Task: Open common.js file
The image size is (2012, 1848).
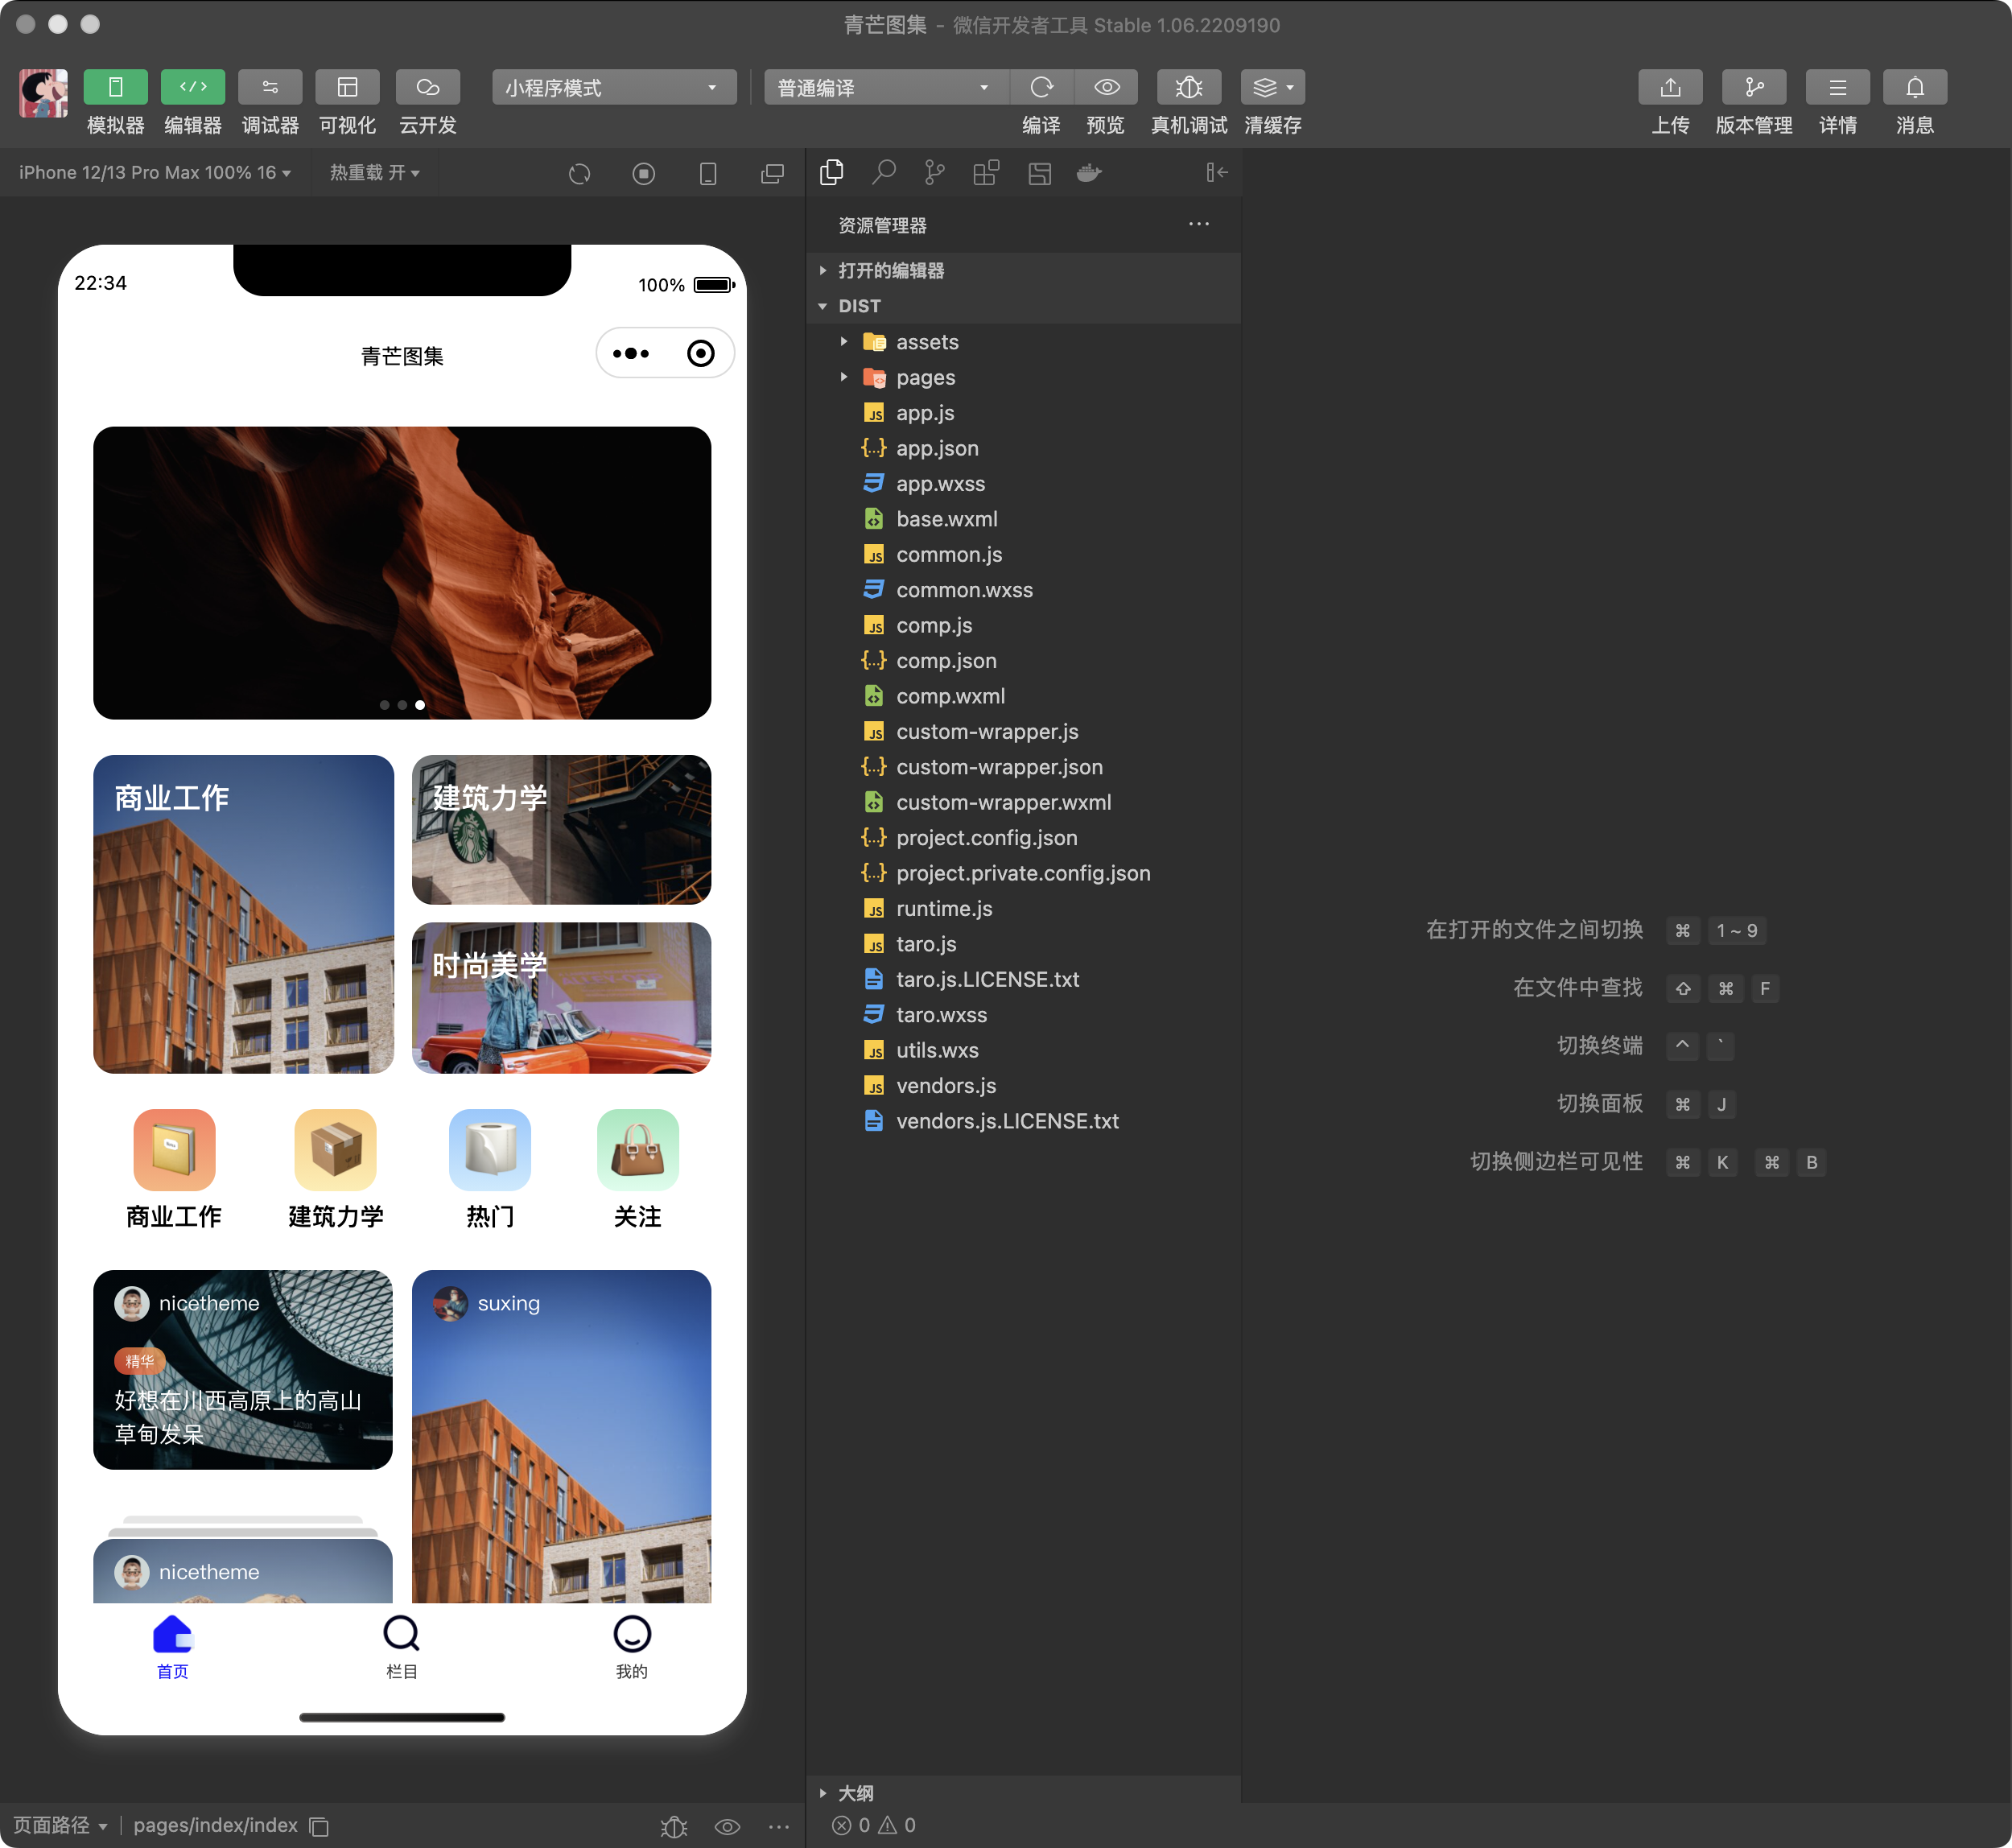Action: 1023,555
